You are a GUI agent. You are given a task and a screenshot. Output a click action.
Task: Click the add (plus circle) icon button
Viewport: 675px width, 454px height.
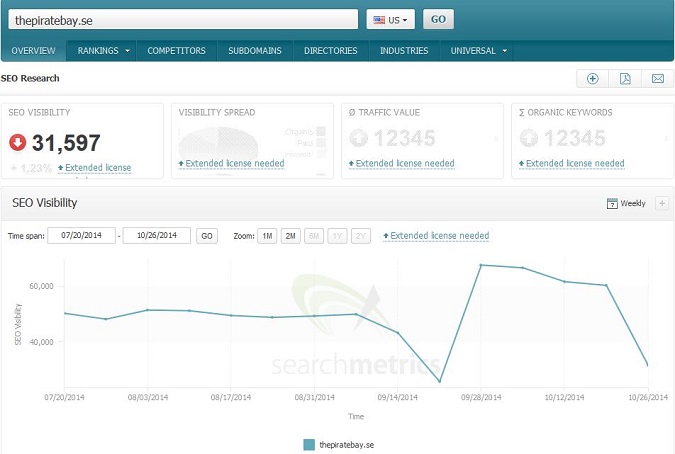click(x=593, y=79)
